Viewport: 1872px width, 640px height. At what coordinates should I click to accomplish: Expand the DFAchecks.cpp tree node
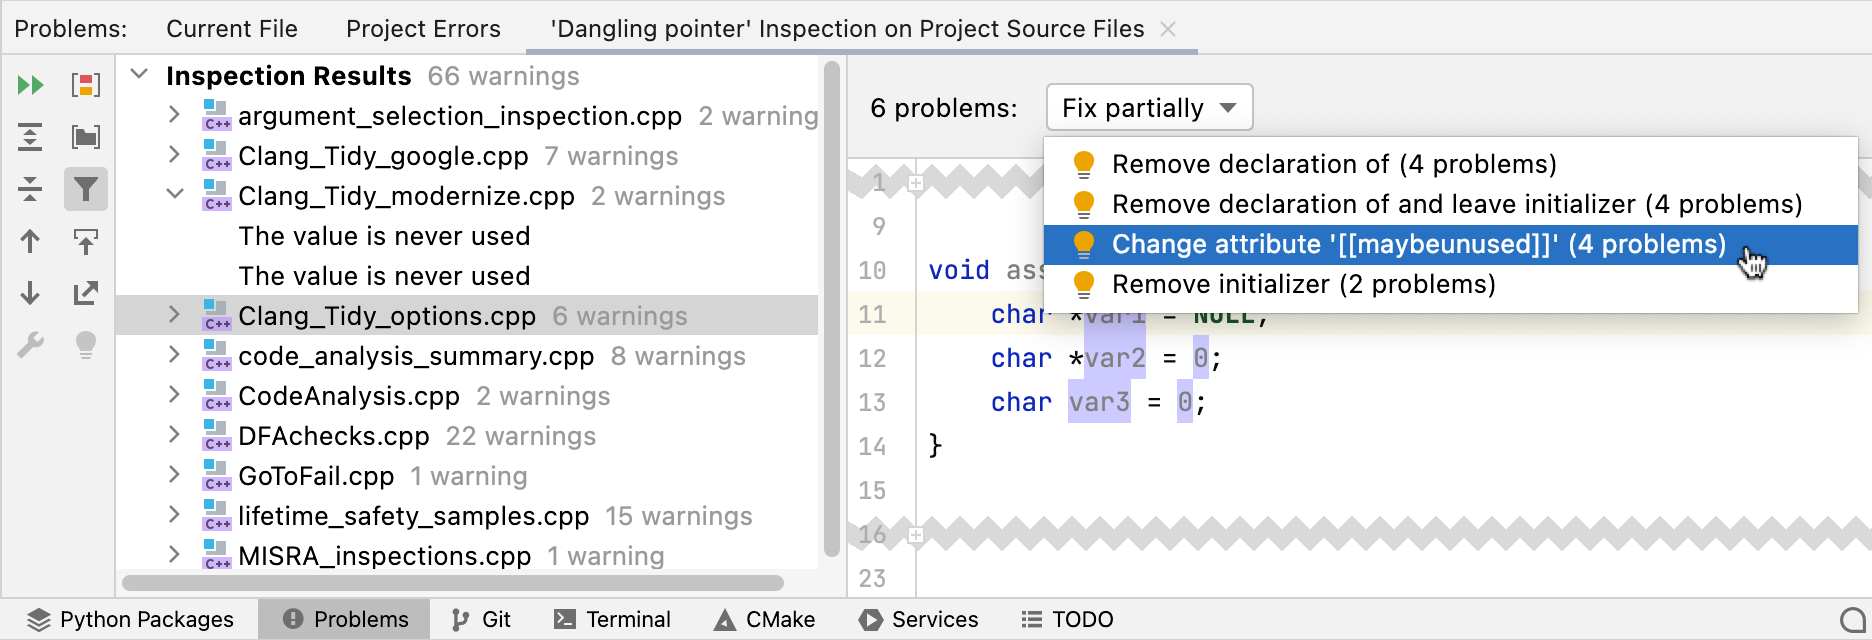[175, 435]
